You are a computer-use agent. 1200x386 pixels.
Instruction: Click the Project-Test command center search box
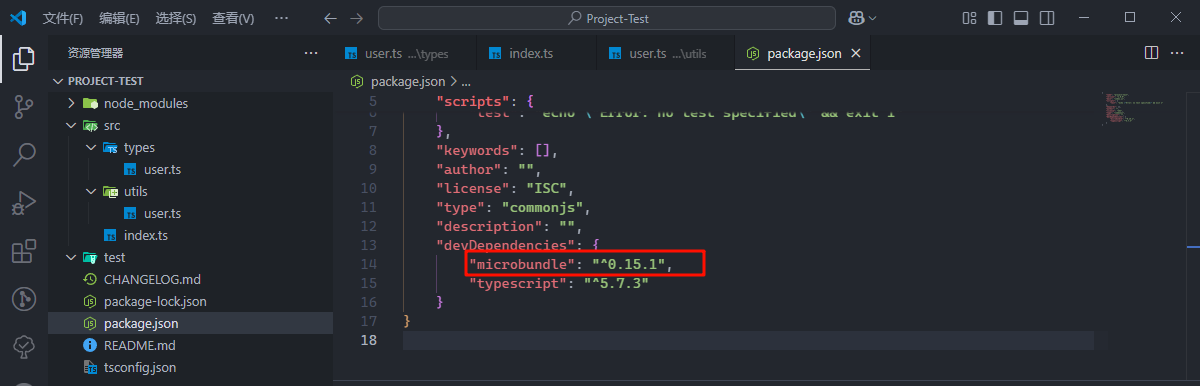(x=608, y=18)
